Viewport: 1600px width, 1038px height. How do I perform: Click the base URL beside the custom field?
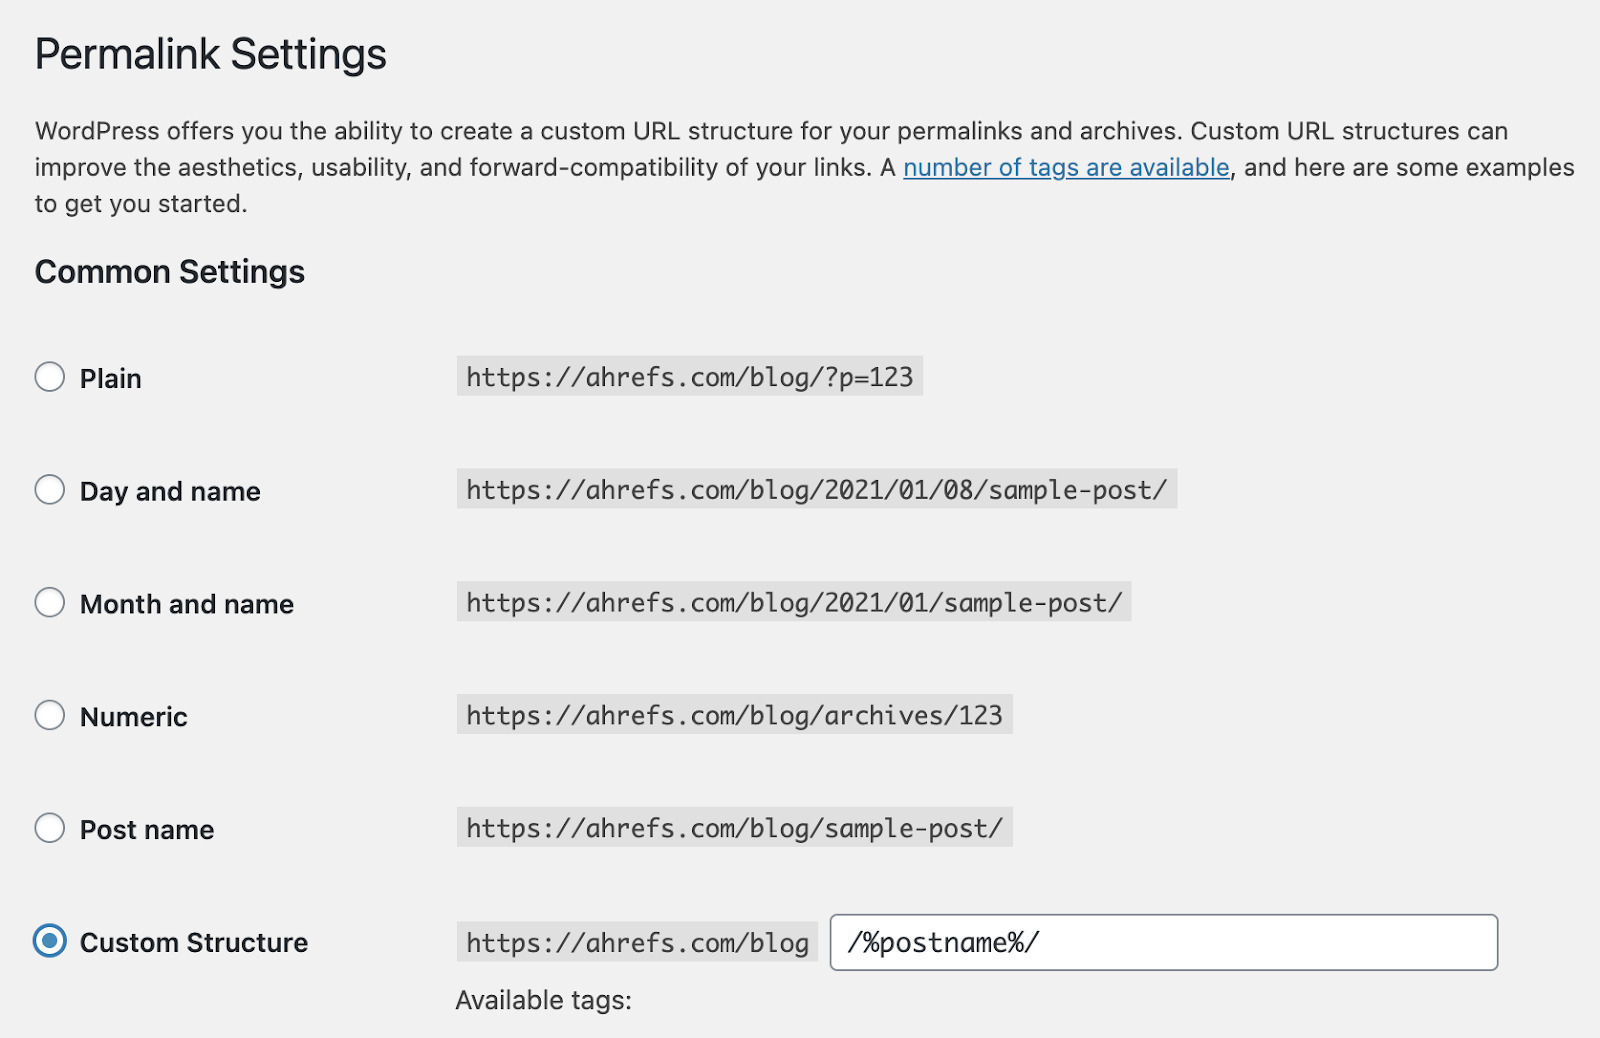[637, 943]
